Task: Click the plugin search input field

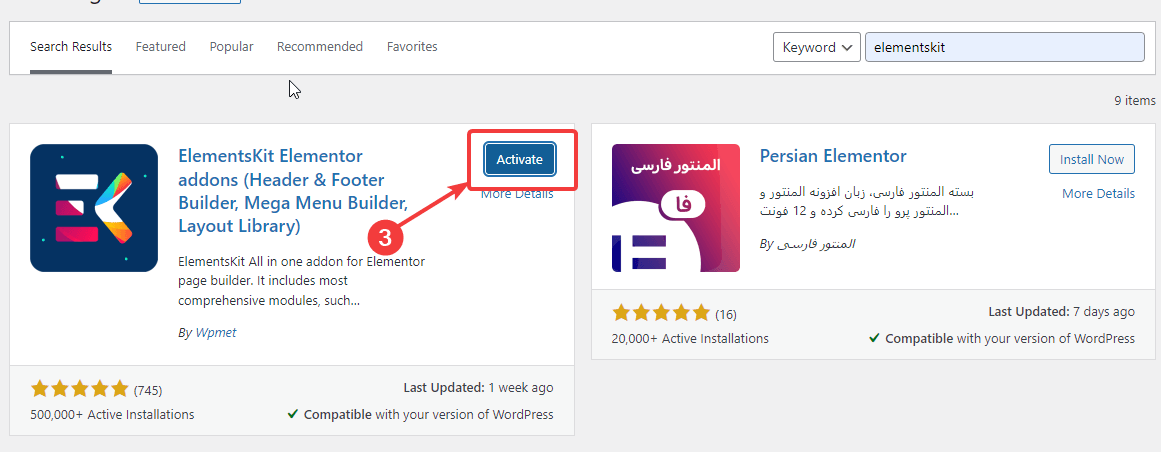Action: click(1003, 47)
